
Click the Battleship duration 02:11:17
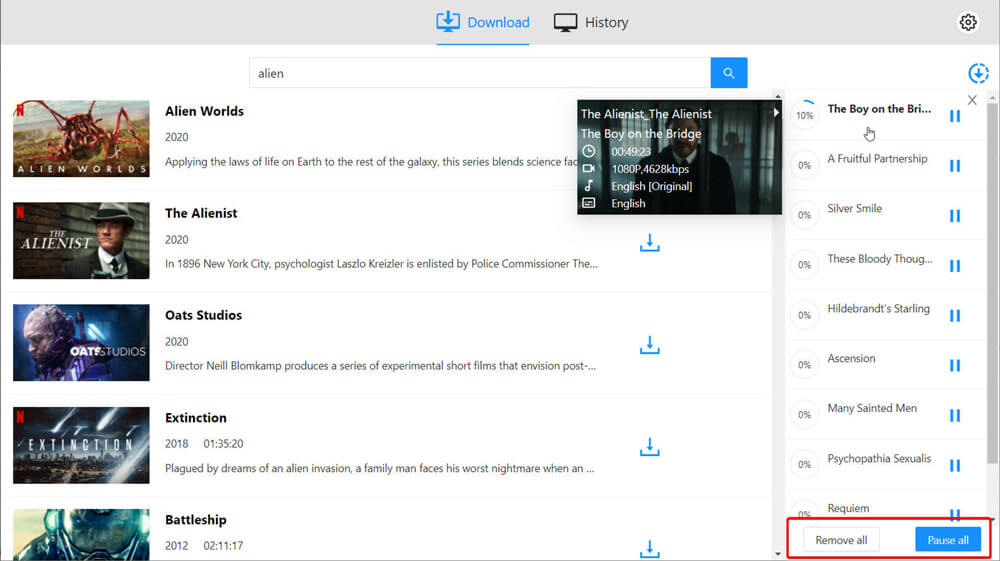[223, 546]
